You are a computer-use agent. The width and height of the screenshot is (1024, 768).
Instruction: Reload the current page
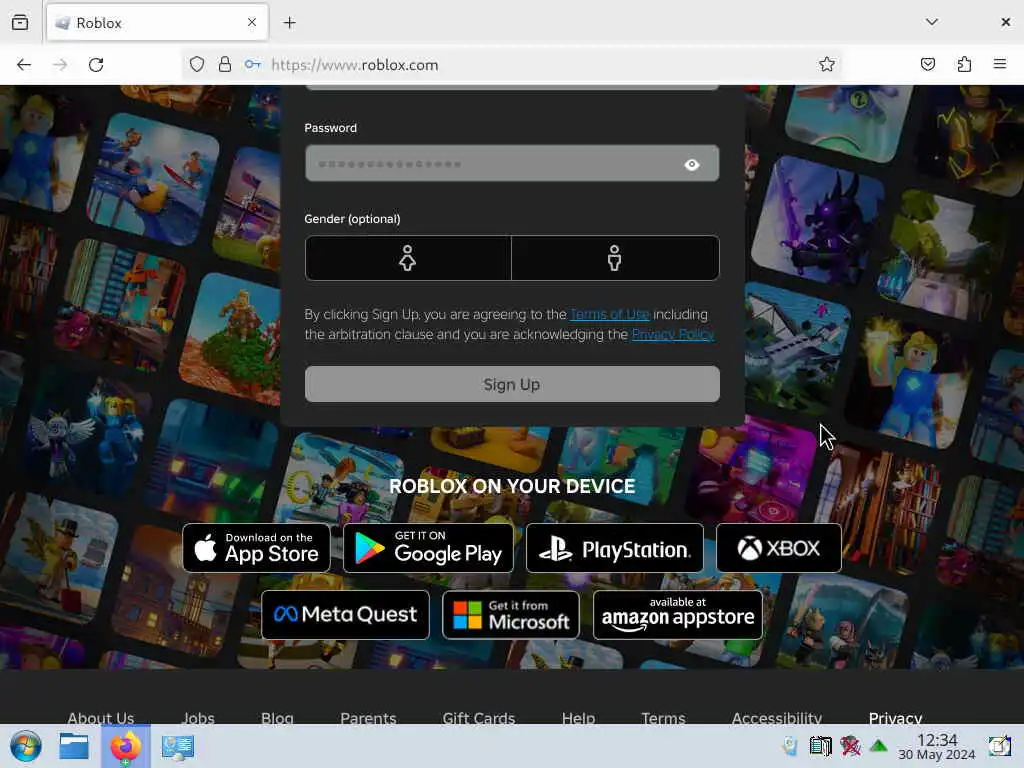click(x=96, y=65)
